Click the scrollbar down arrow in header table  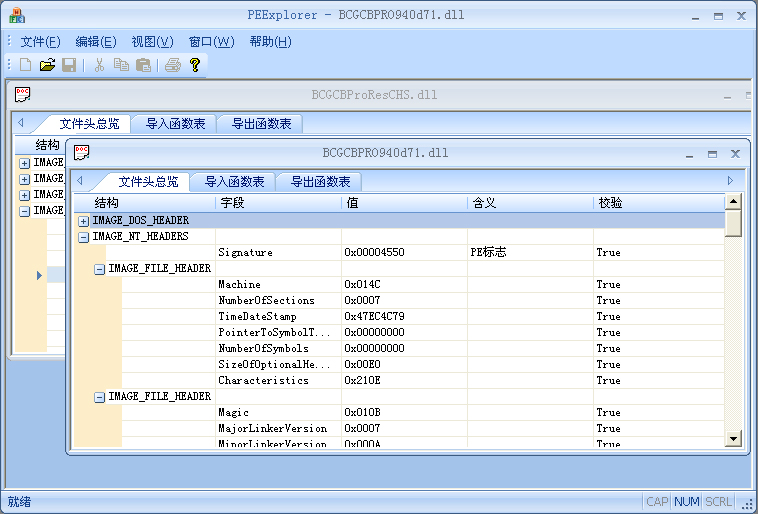click(x=733, y=439)
